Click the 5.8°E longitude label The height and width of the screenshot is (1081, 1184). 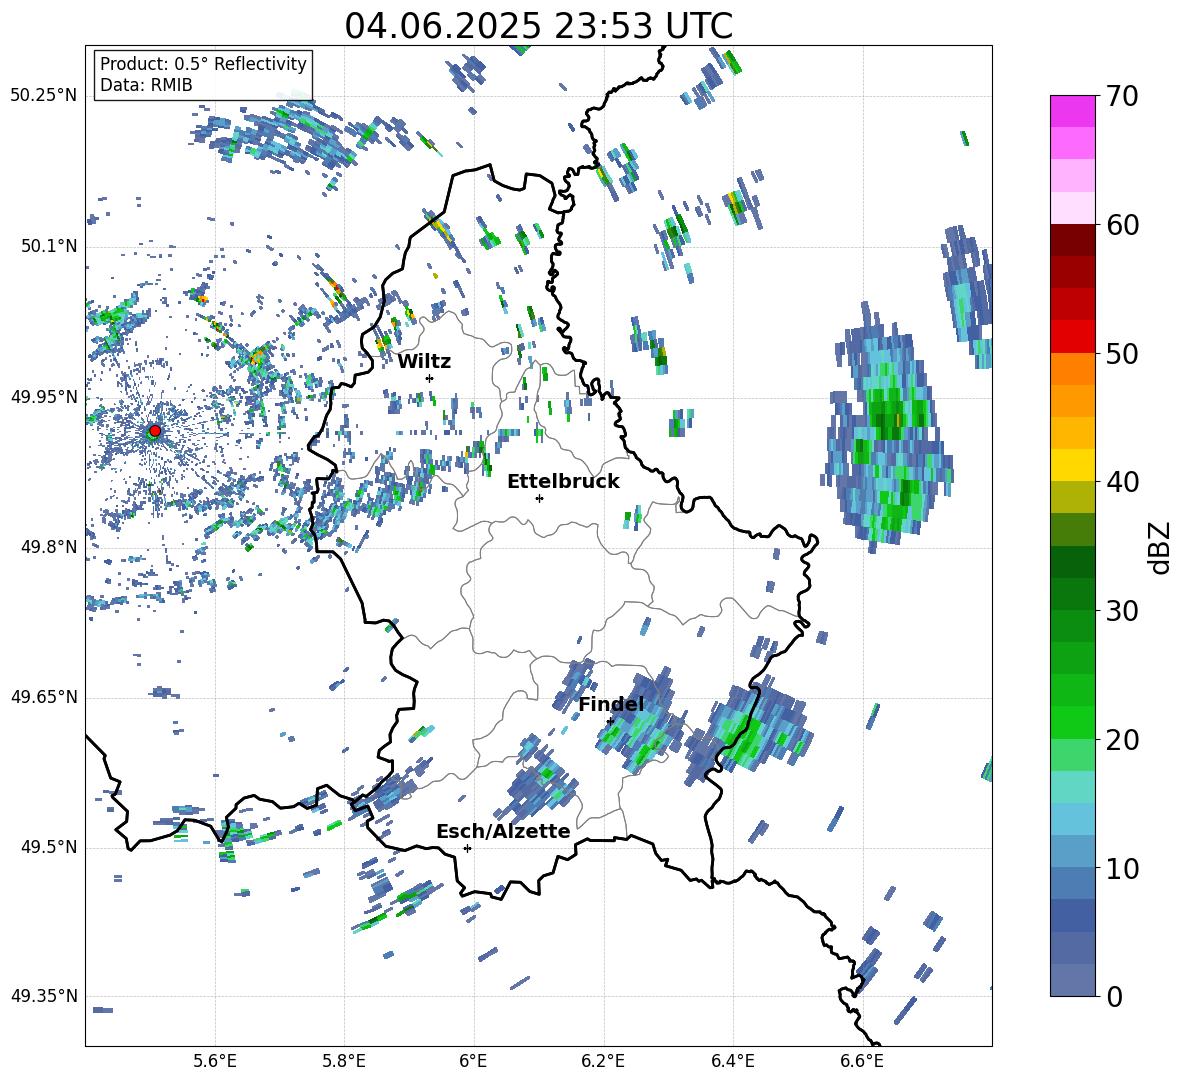tap(344, 1061)
